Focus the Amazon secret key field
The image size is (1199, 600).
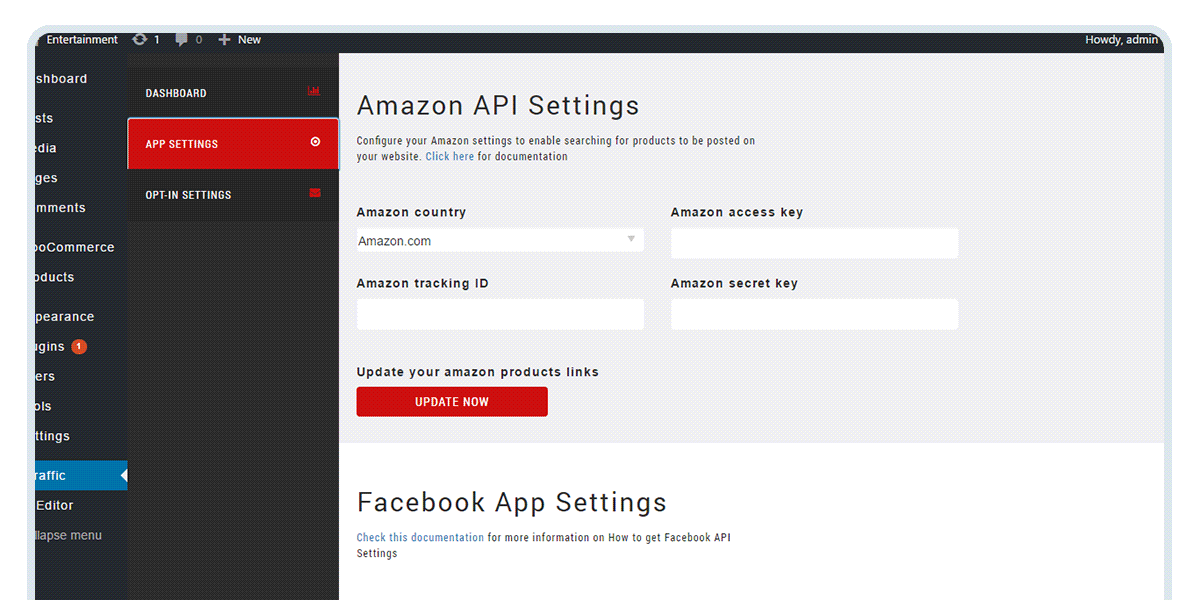814,314
